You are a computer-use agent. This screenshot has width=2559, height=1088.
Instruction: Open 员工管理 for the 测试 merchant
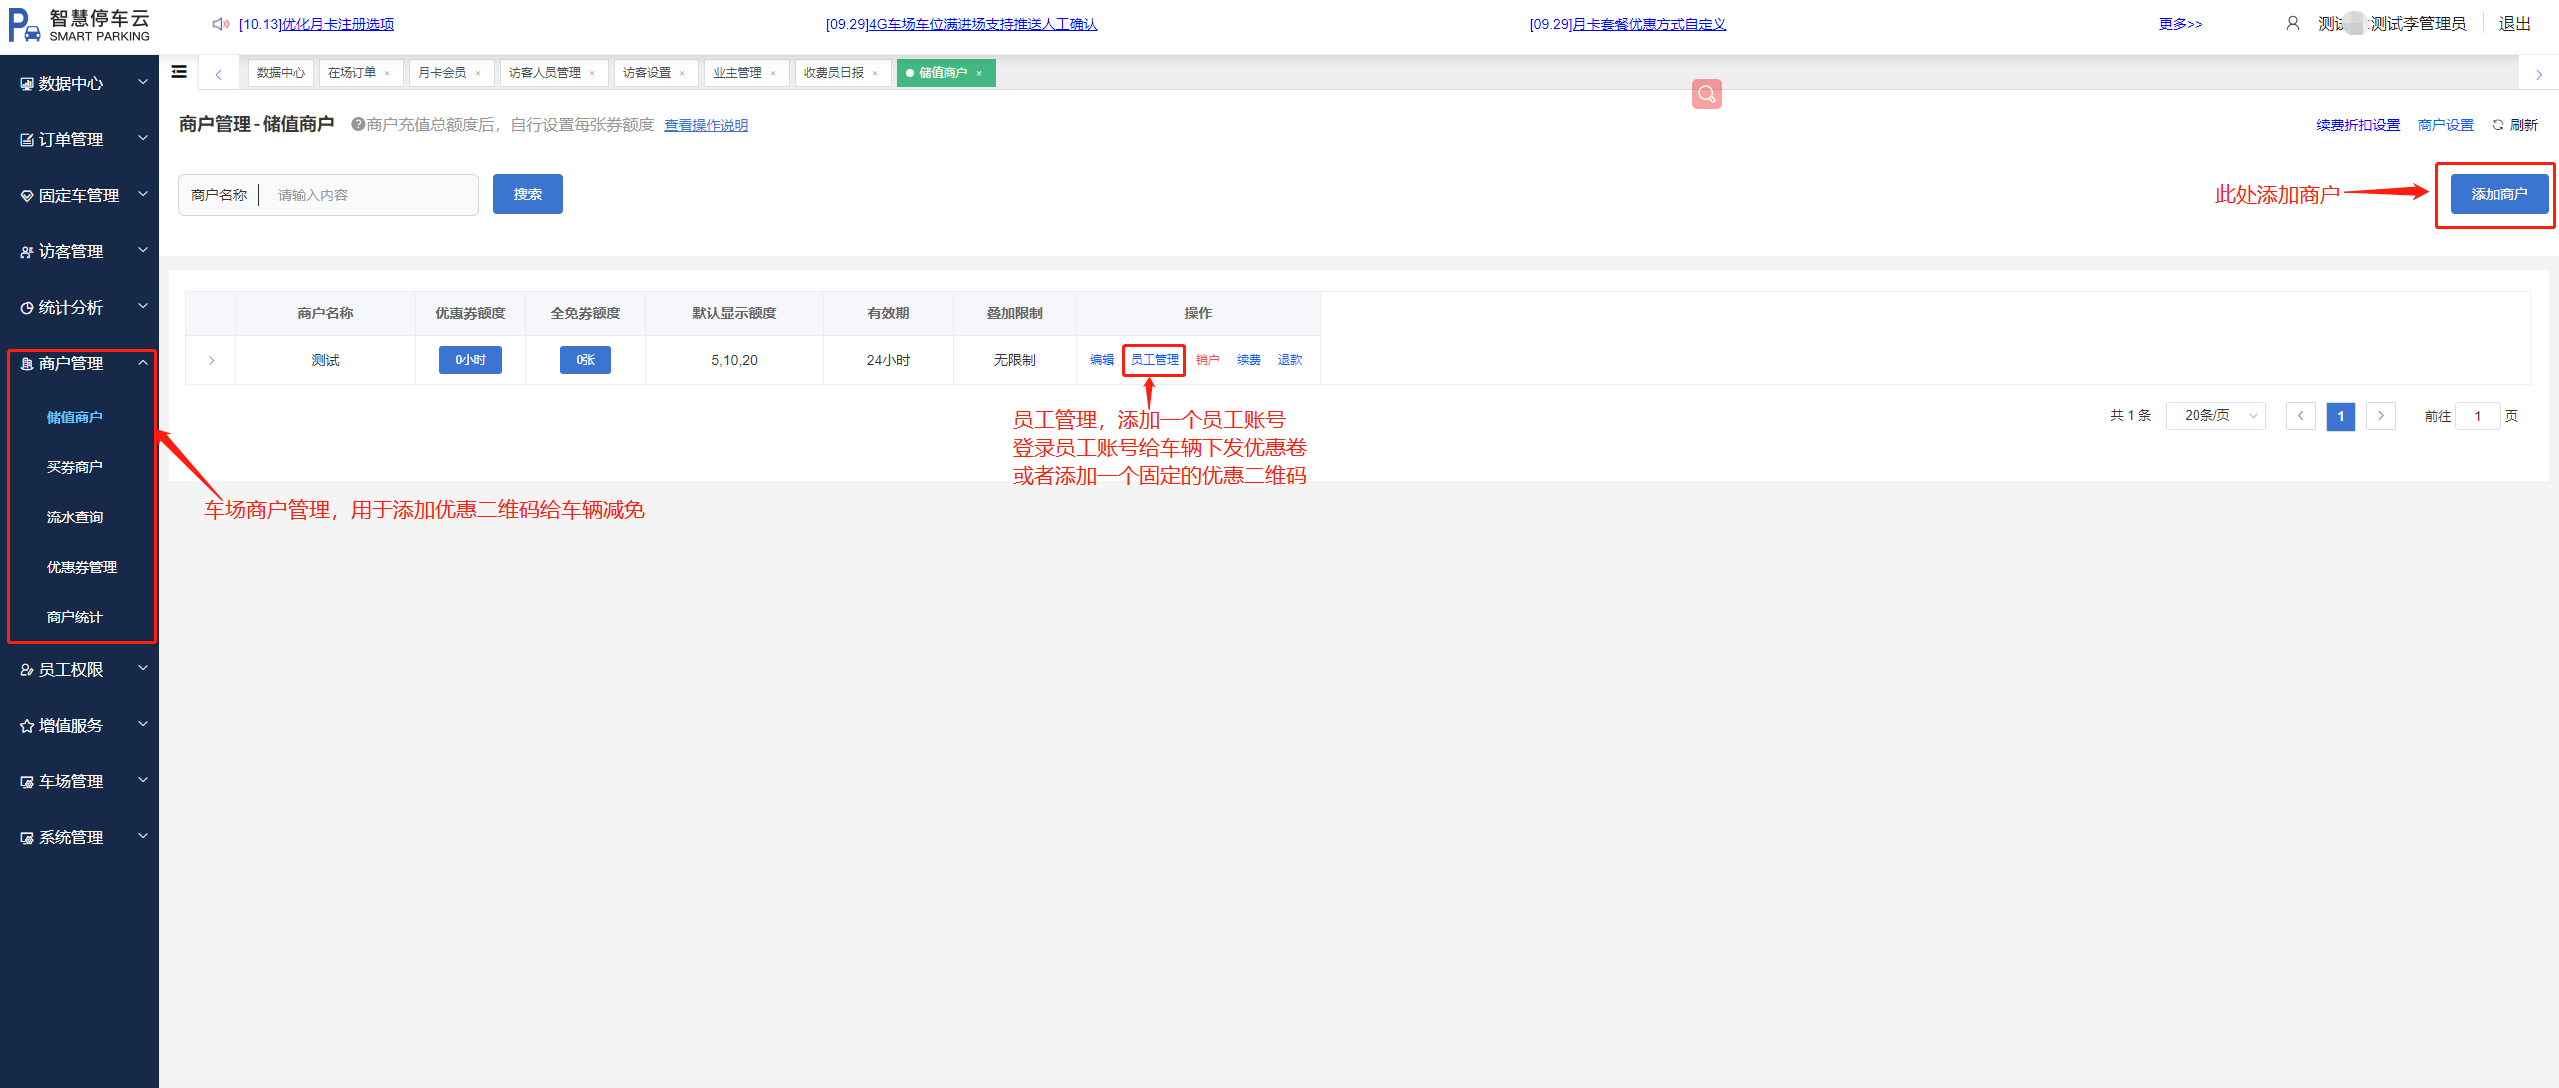point(1155,360)
